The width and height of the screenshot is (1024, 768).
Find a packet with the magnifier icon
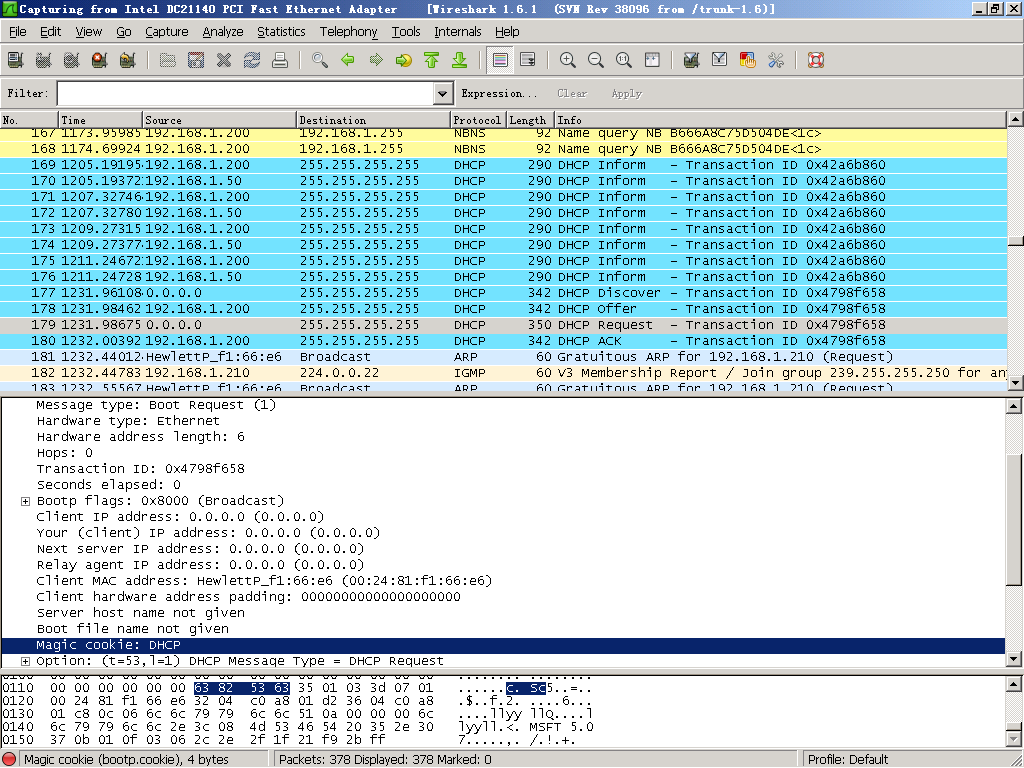320,60
